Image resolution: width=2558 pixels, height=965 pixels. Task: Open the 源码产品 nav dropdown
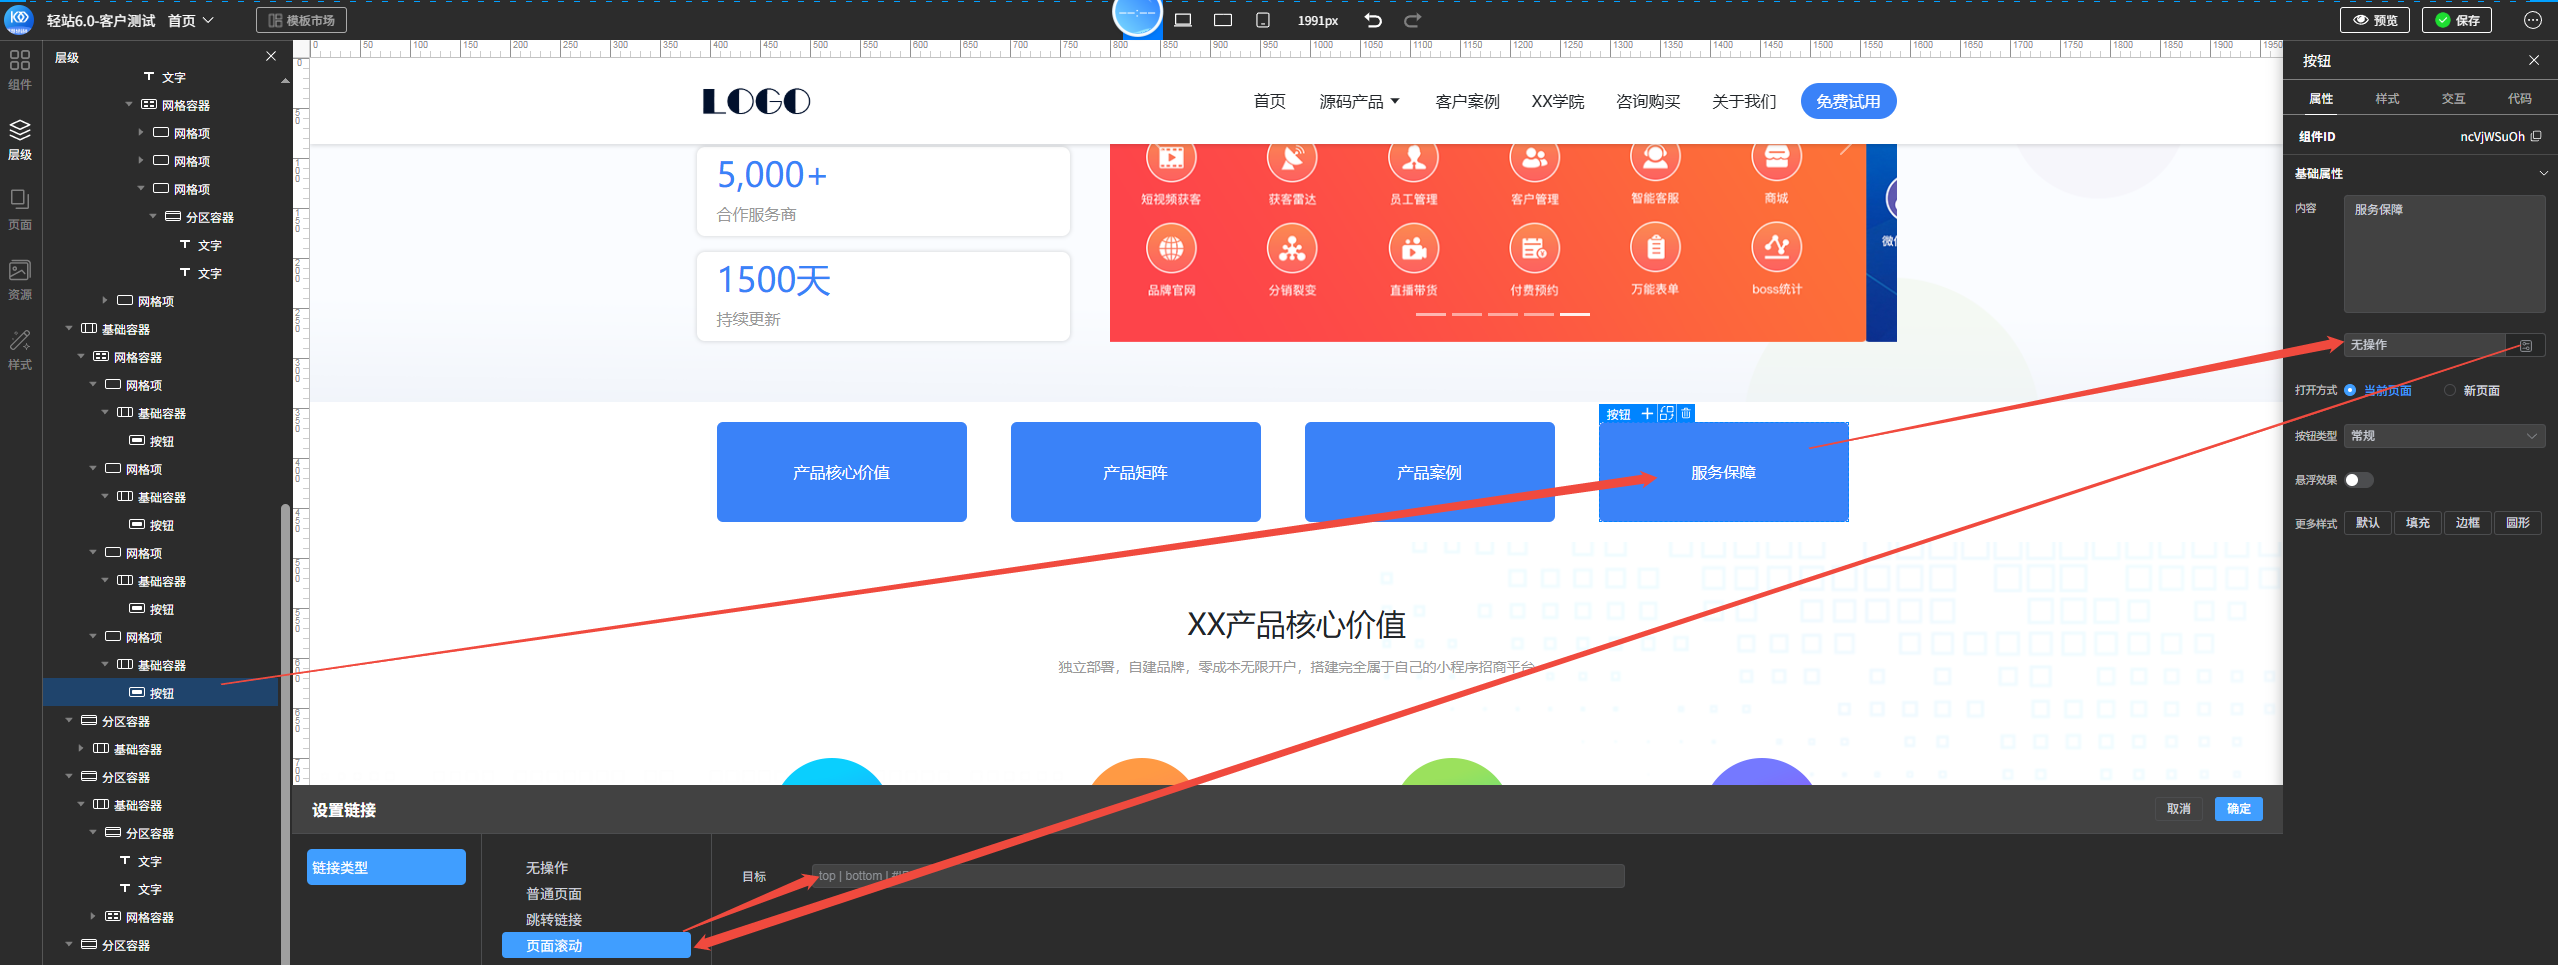[x=1359, y=101]
